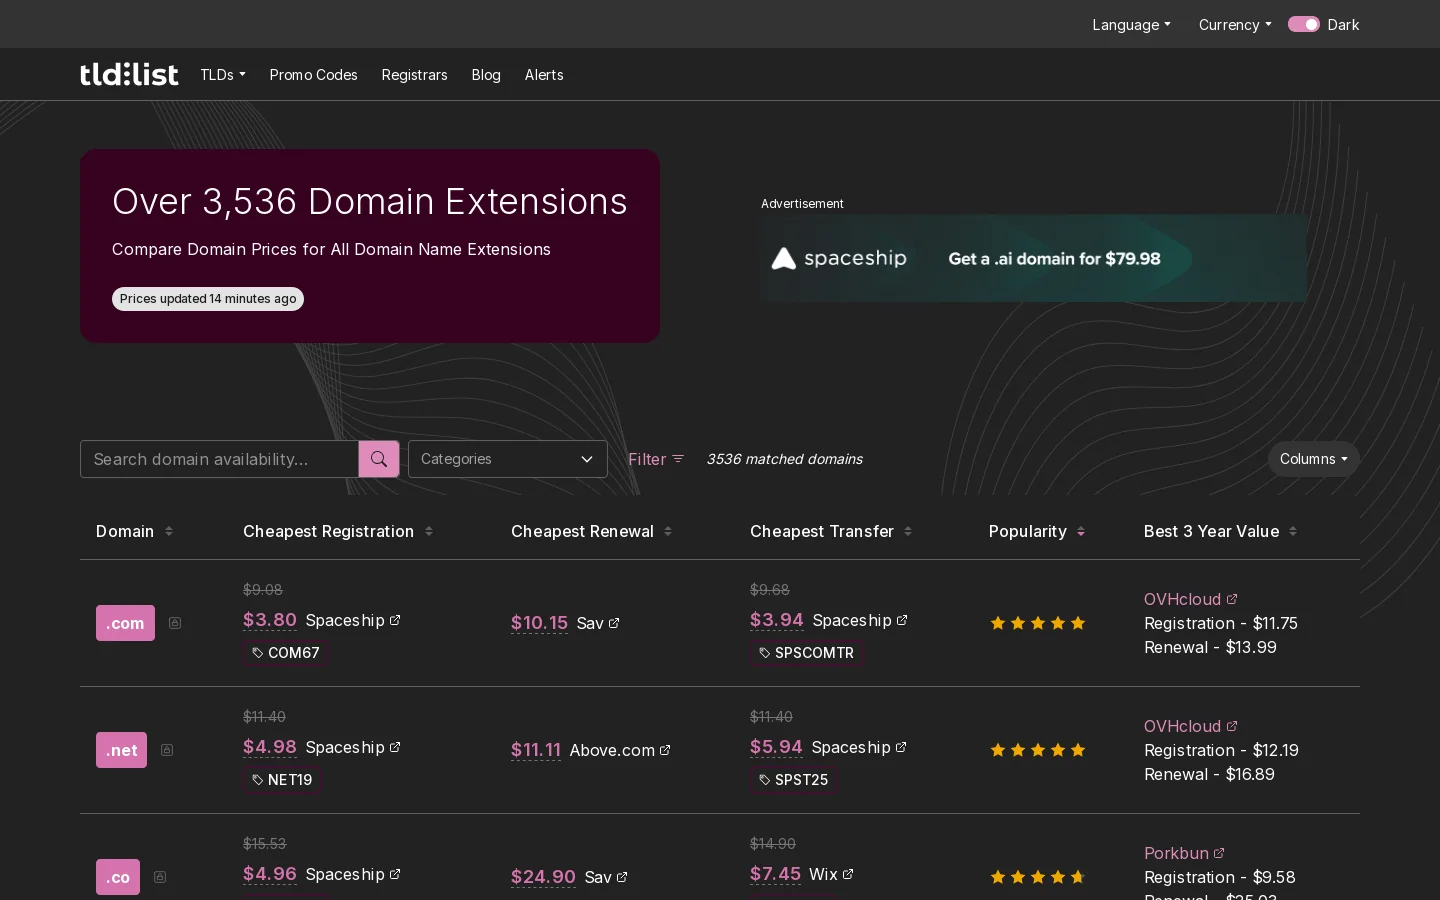Open OVHcloud link in .net row
Screen dimensions: 1440x900
pos(1191,726)
